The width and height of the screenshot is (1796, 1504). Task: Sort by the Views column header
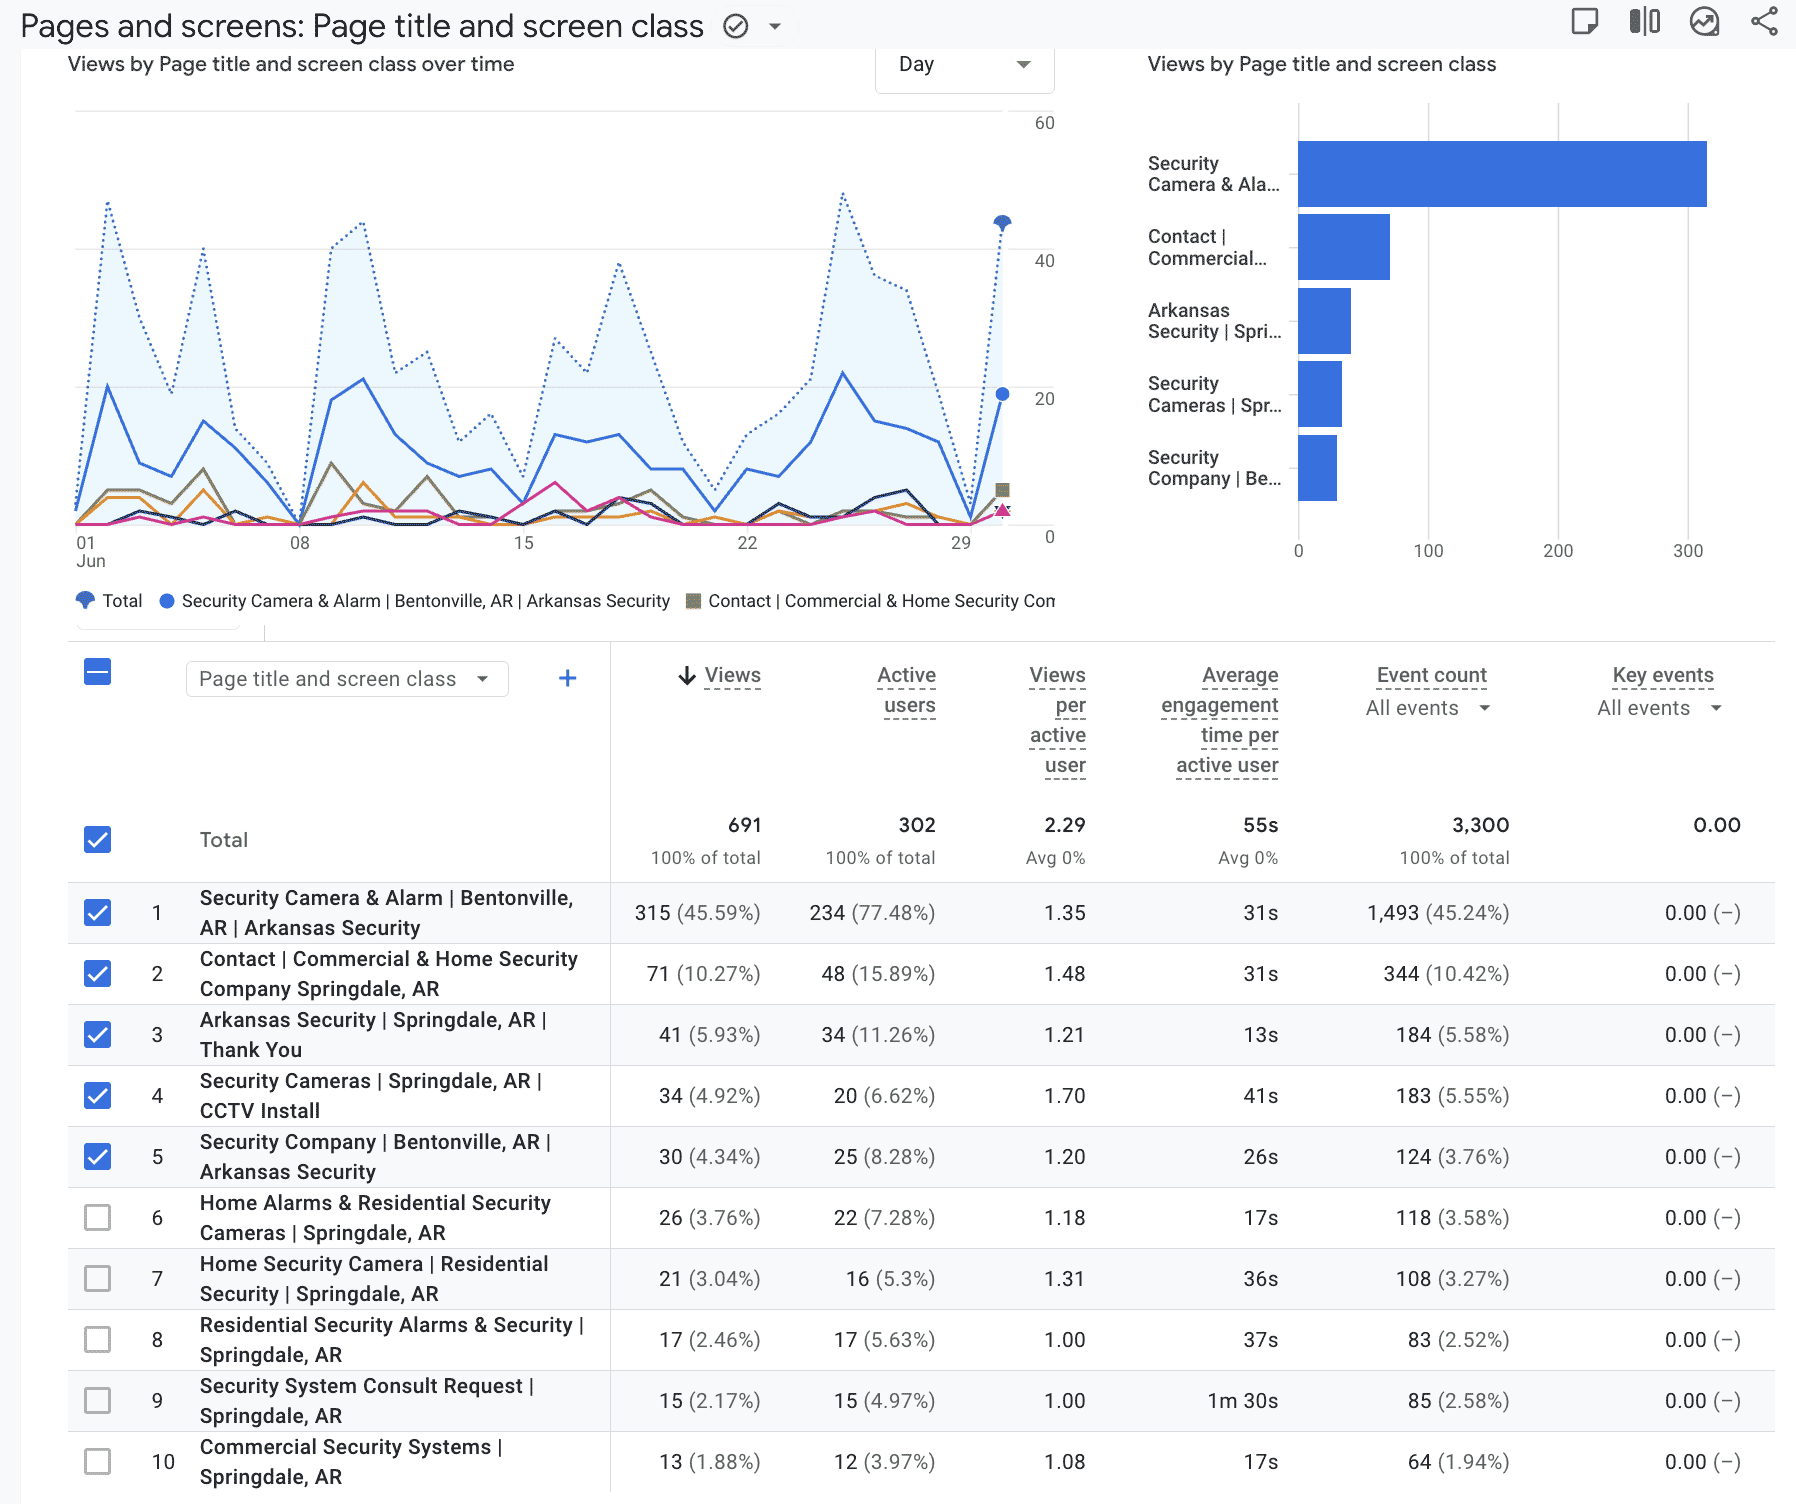pyautogui.click(x=733, y=676)
